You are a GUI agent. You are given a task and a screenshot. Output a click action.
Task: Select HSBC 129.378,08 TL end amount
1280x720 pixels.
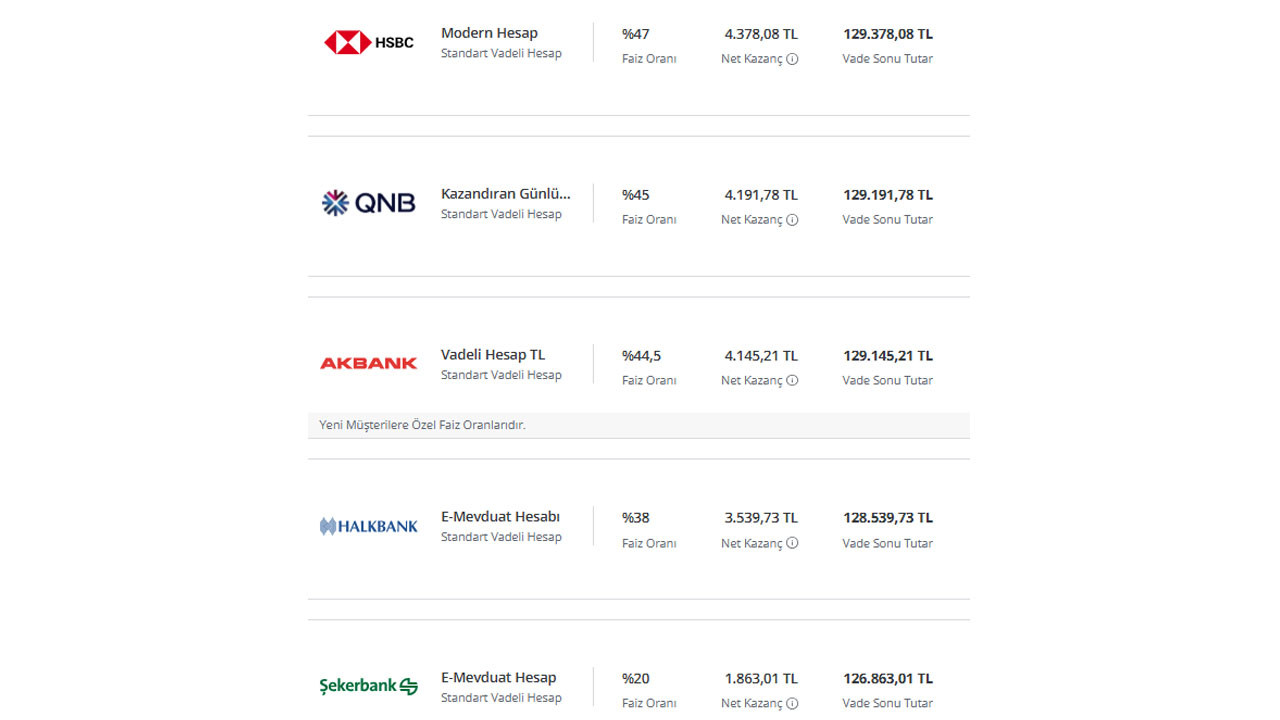pos(888,34)
